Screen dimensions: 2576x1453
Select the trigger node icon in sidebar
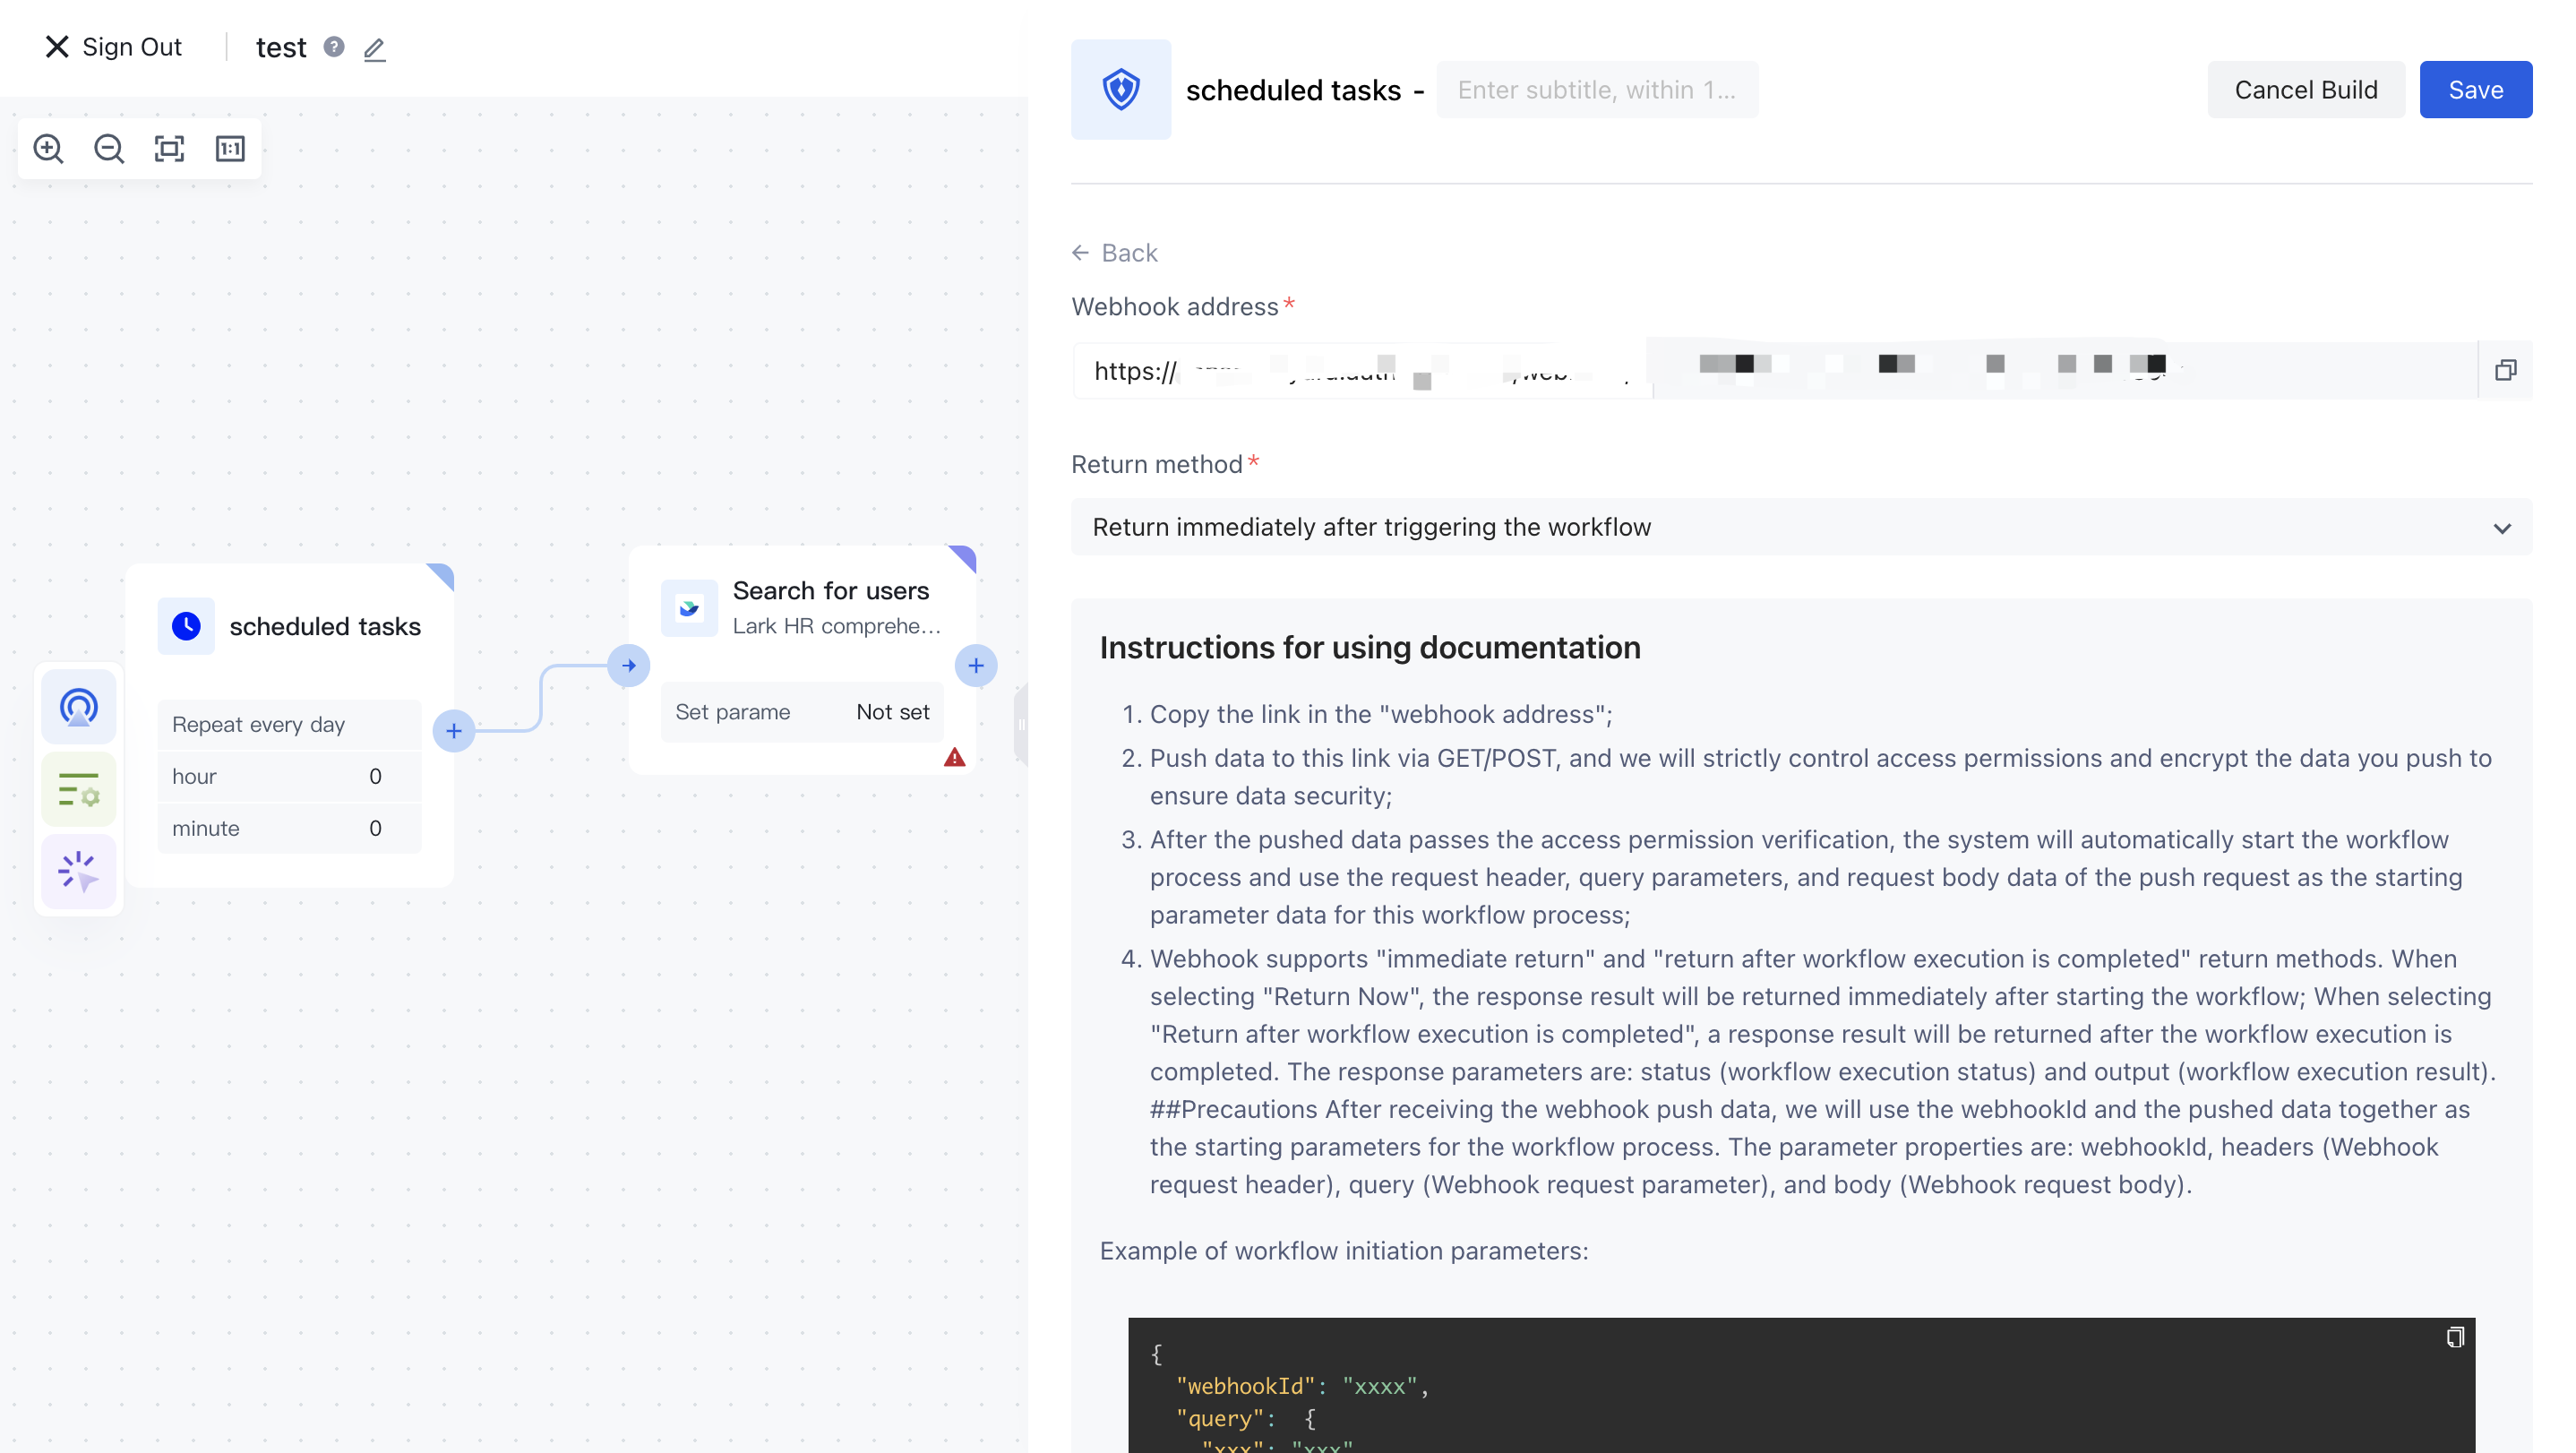tap(78, 706)
